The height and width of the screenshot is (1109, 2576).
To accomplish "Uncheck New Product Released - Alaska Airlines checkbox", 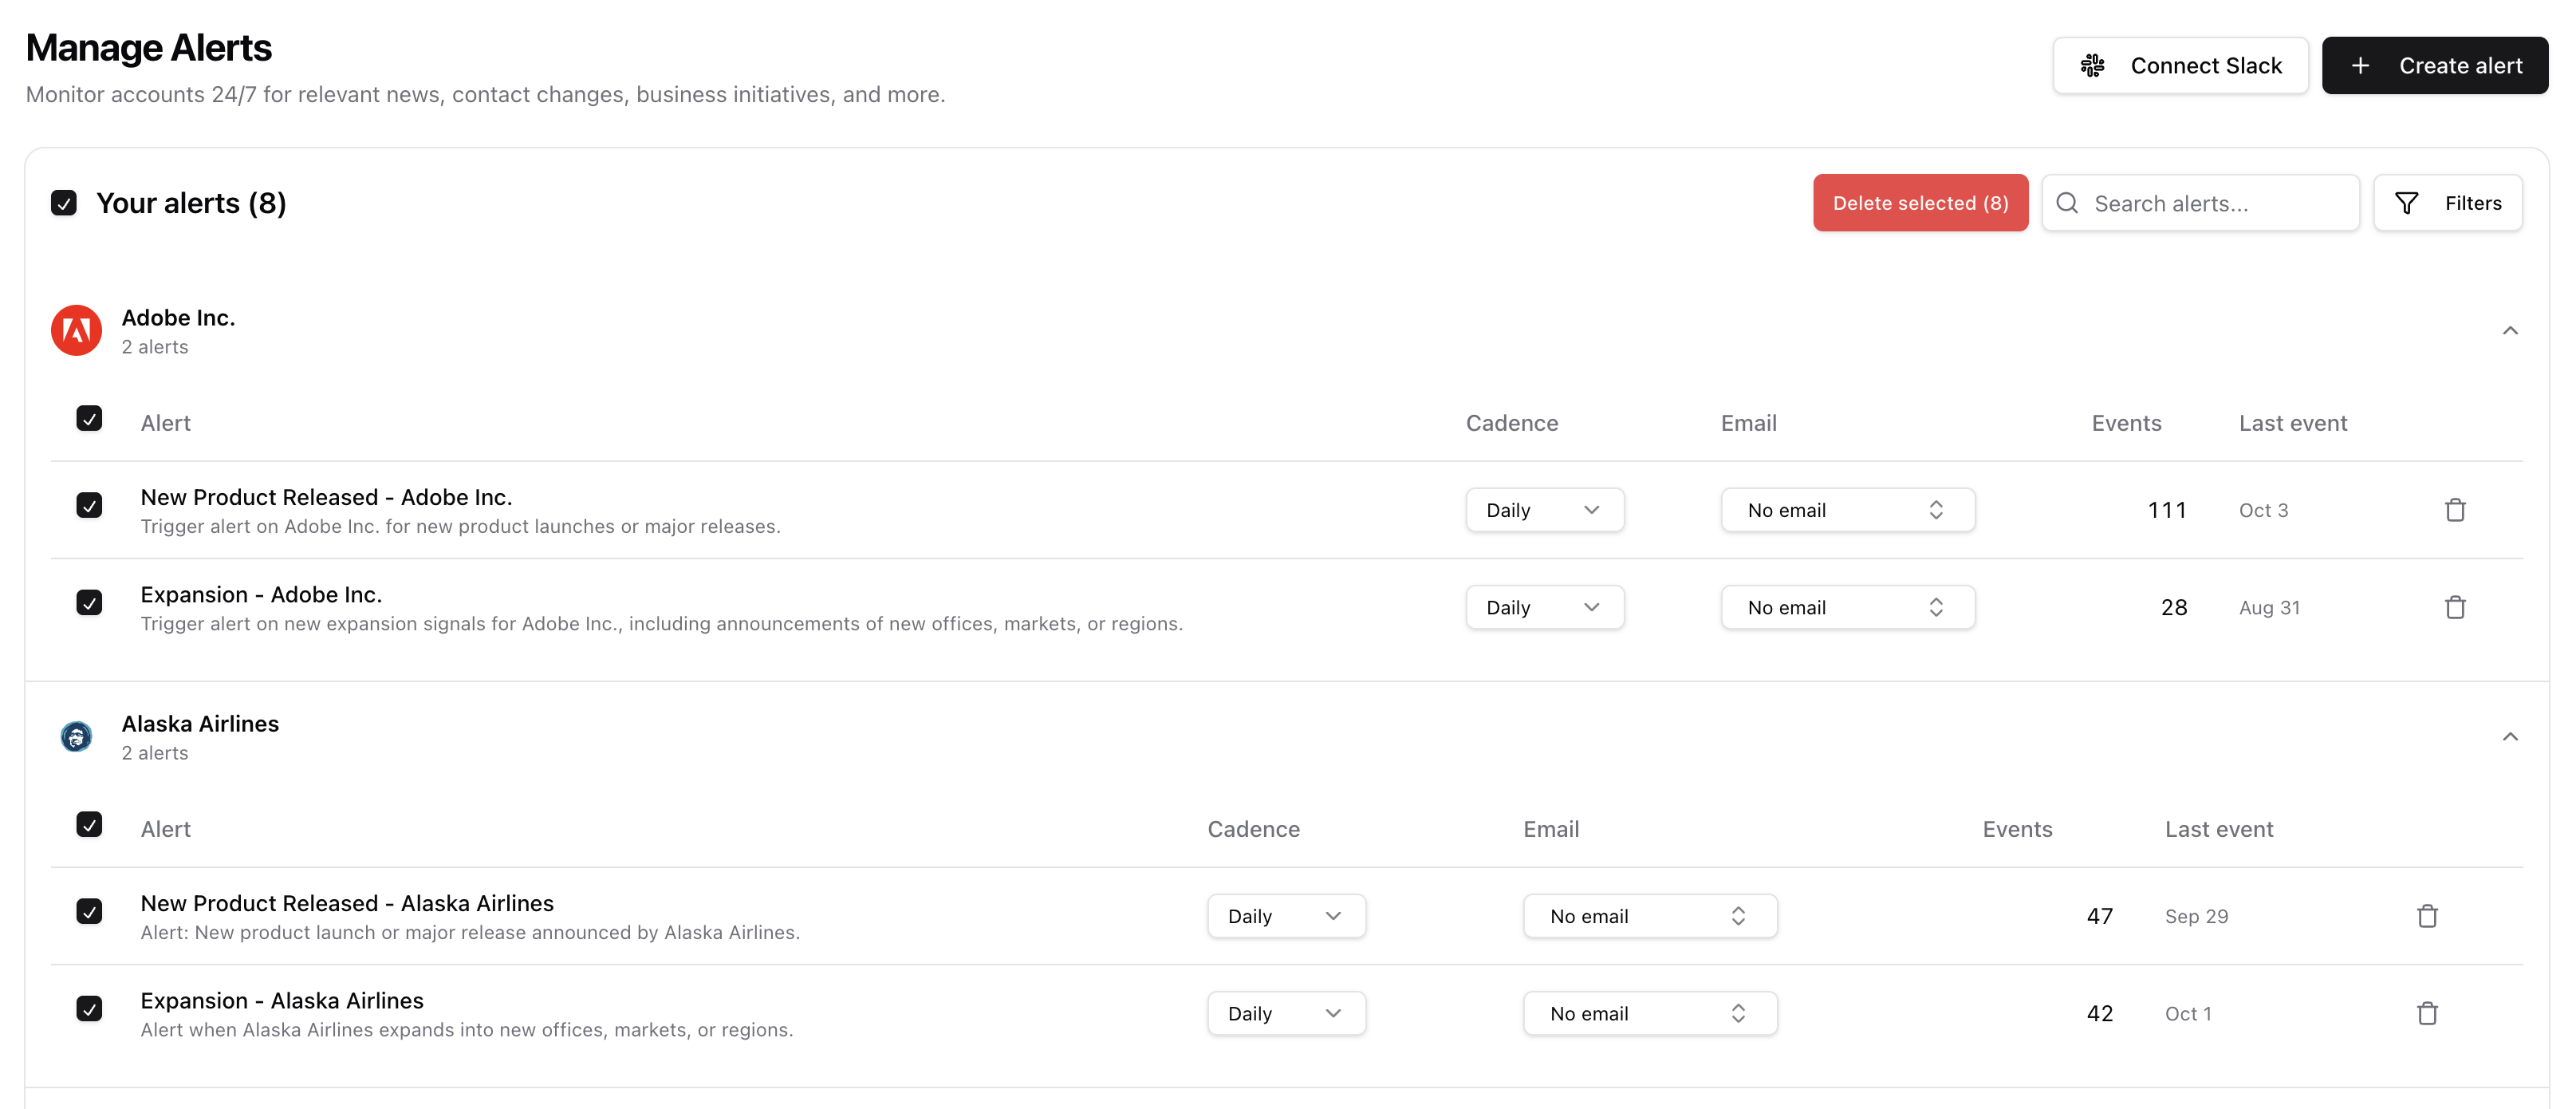I will pyautogui.click(x=89, y=911).
